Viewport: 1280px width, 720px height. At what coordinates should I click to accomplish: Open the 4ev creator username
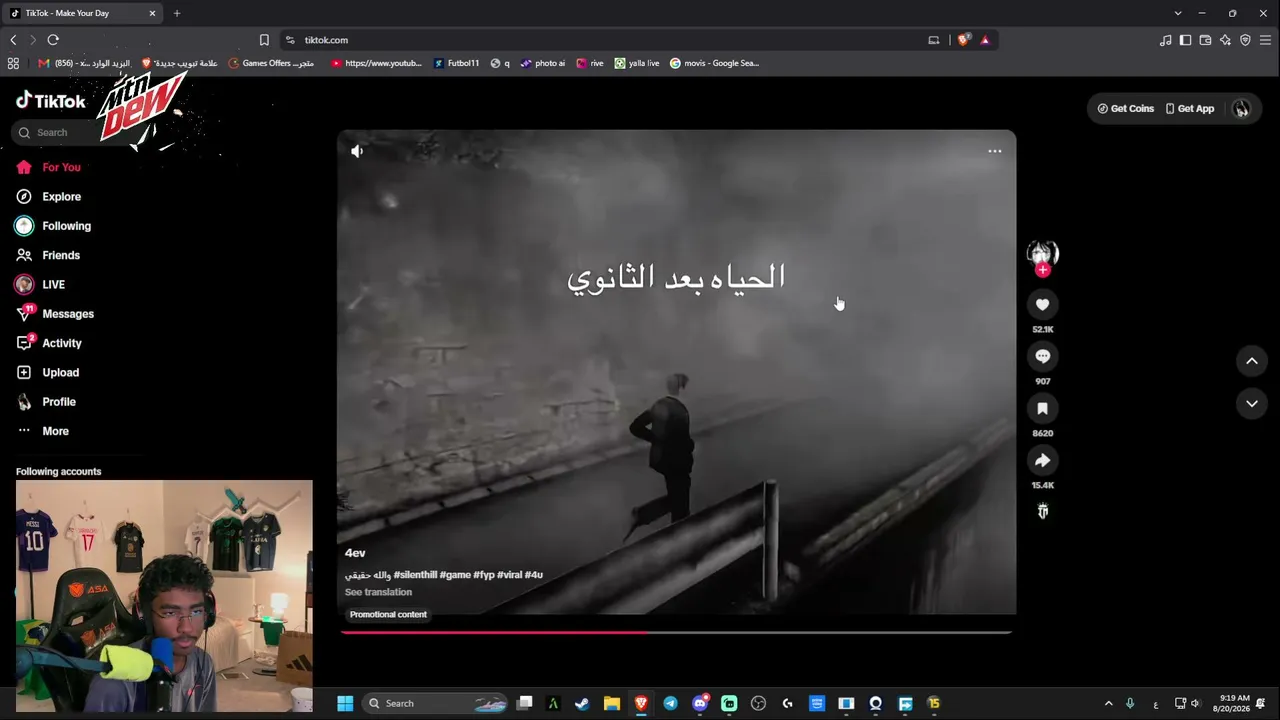[355, 553]
